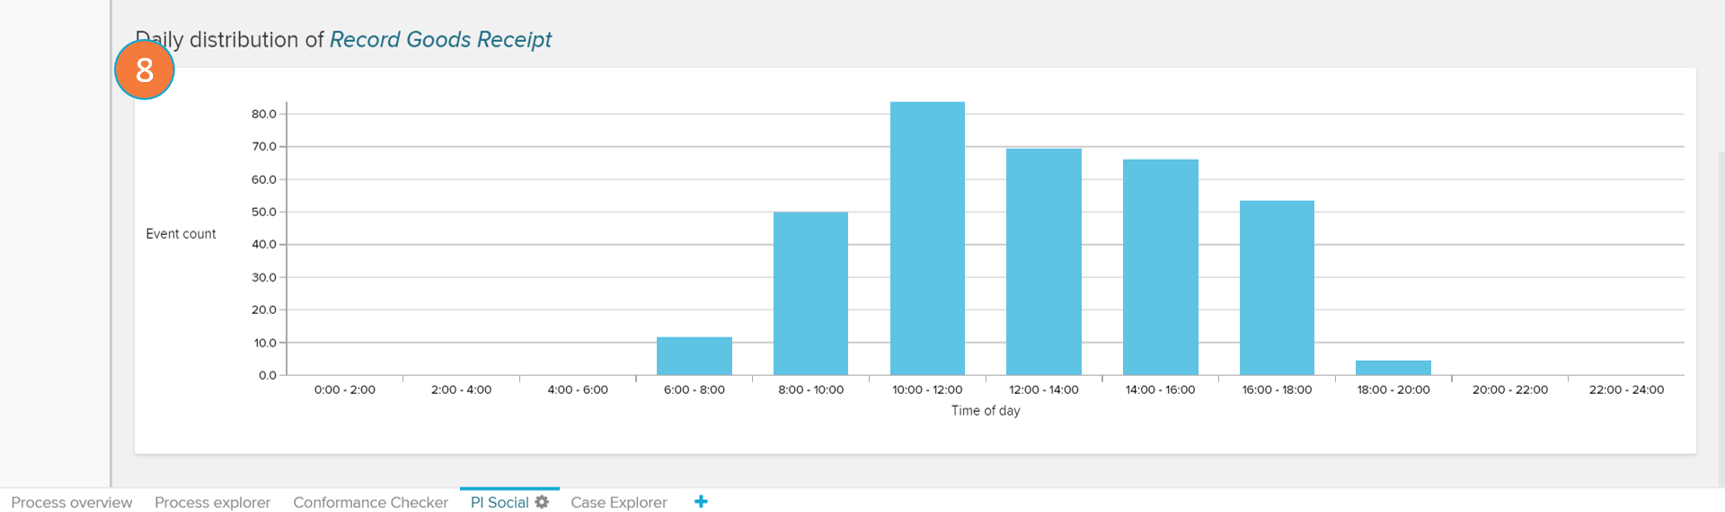Viewport: 1725px width, 512px height.
Task: Choose the 16:00 - 18:00 bar
Action: point(1276,288)
